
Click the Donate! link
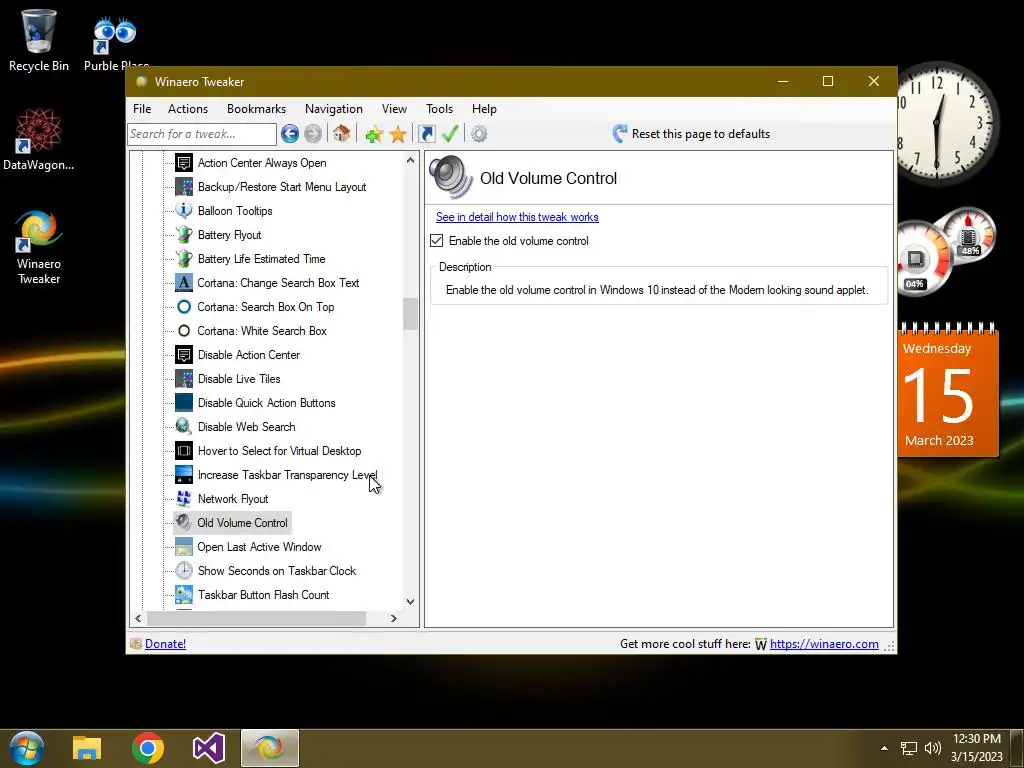165,644
